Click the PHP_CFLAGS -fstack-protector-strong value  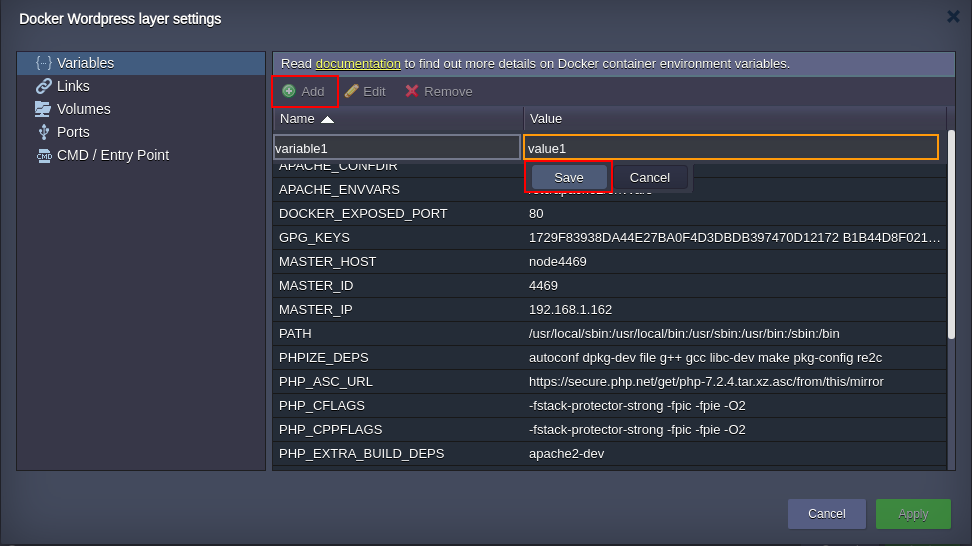tap(637, 406)
